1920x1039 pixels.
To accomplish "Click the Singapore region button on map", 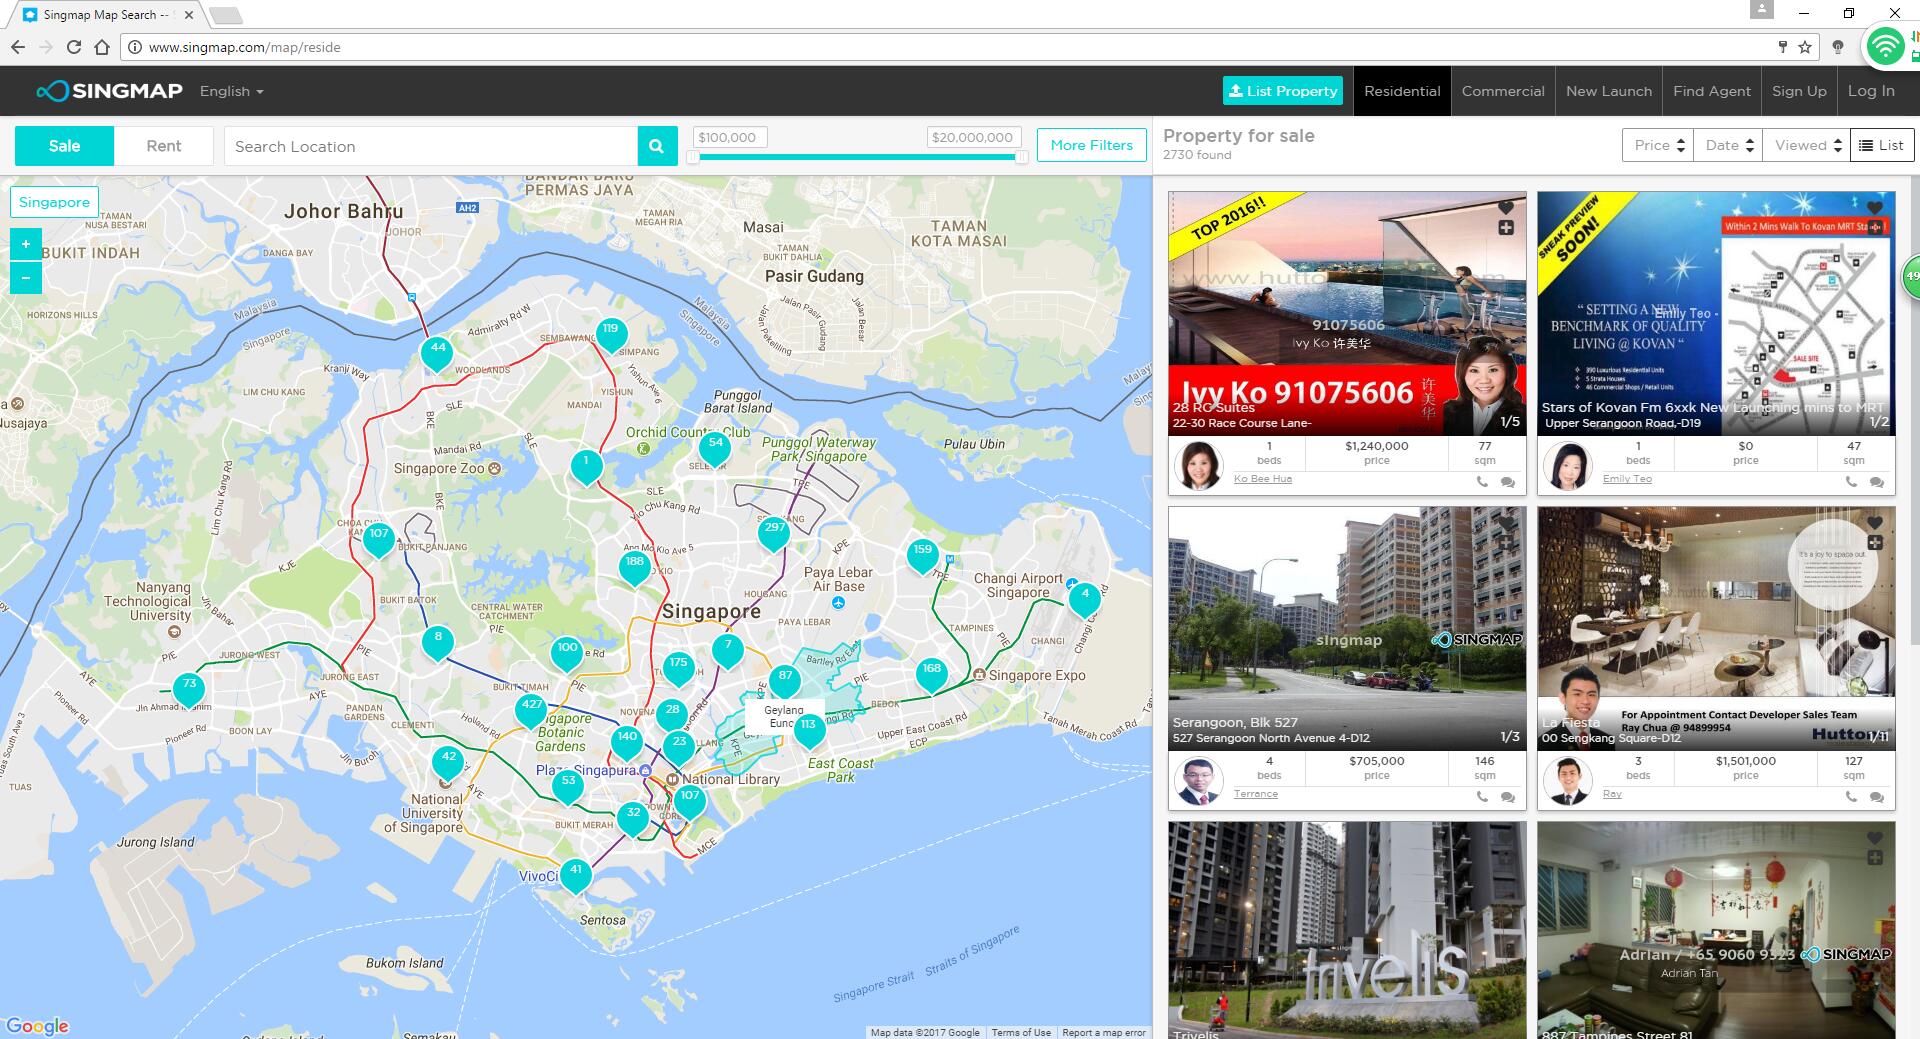I will [x=54, y=202].
